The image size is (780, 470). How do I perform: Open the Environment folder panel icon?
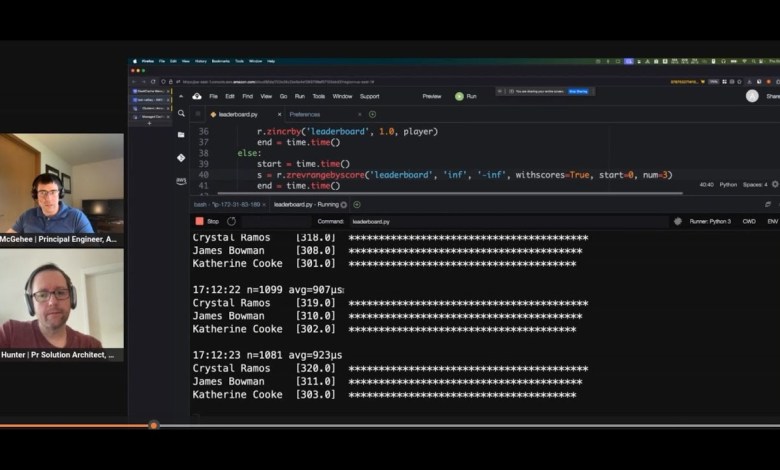pos(181,135)
